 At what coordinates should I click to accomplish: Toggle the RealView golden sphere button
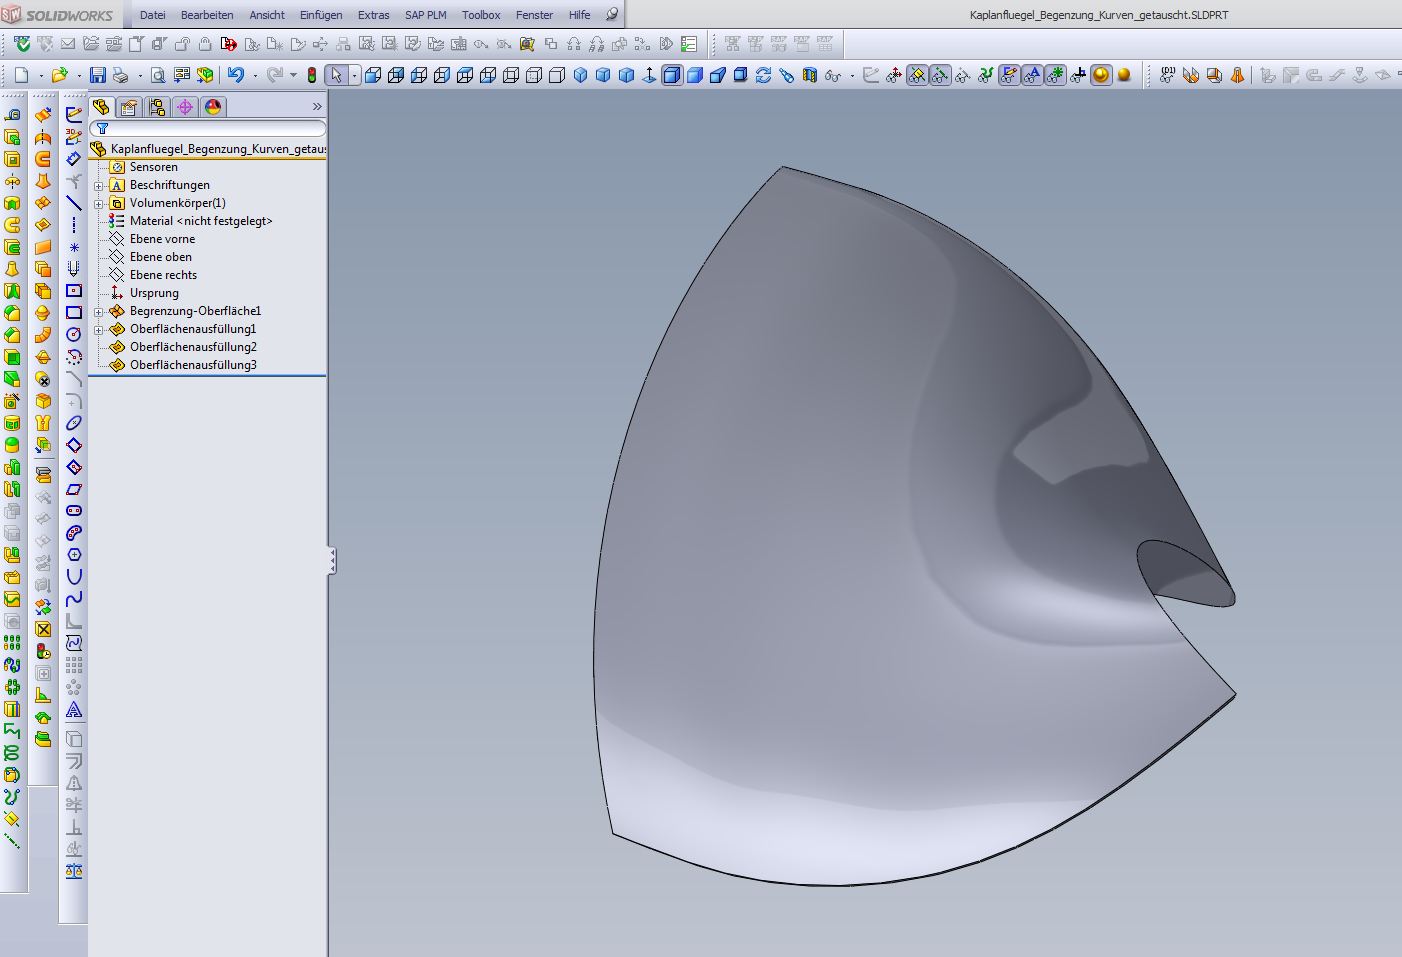pyautogui.click(x=1101, y=75)
